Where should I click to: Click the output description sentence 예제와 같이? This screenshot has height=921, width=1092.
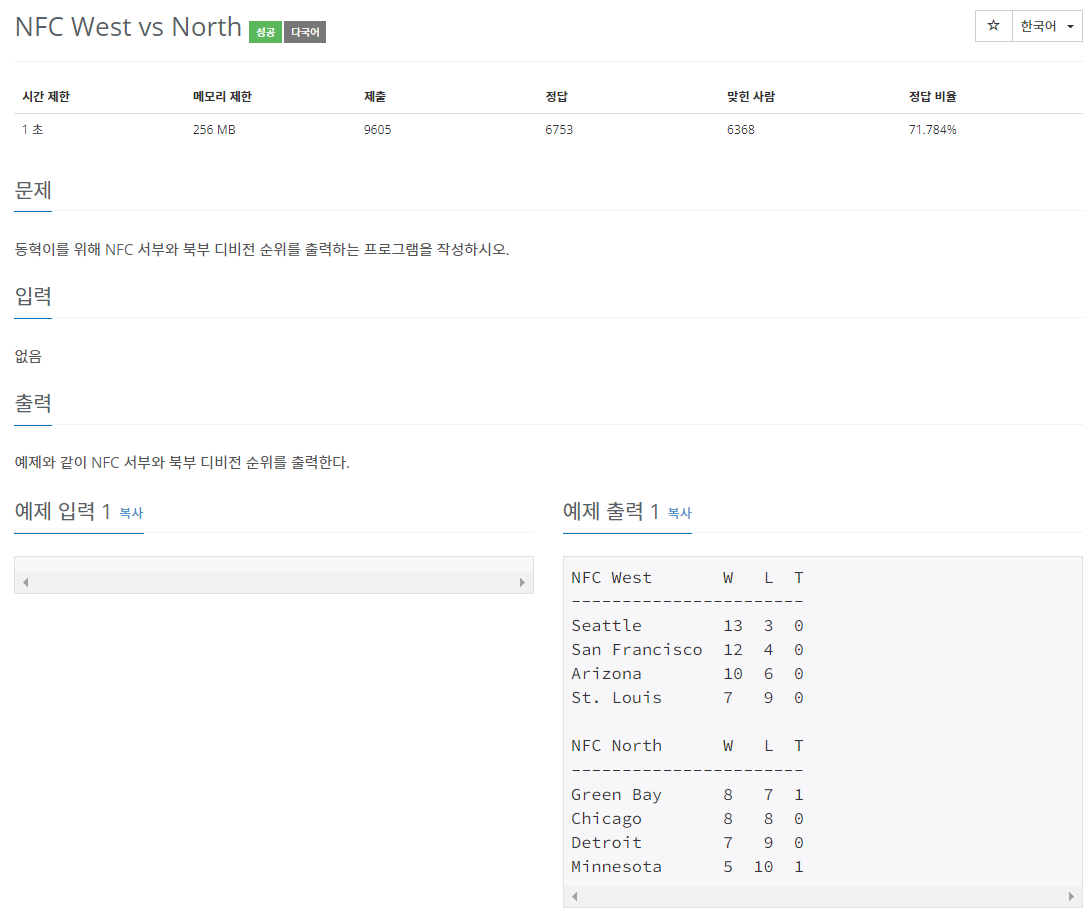click(x=182, y=463)
